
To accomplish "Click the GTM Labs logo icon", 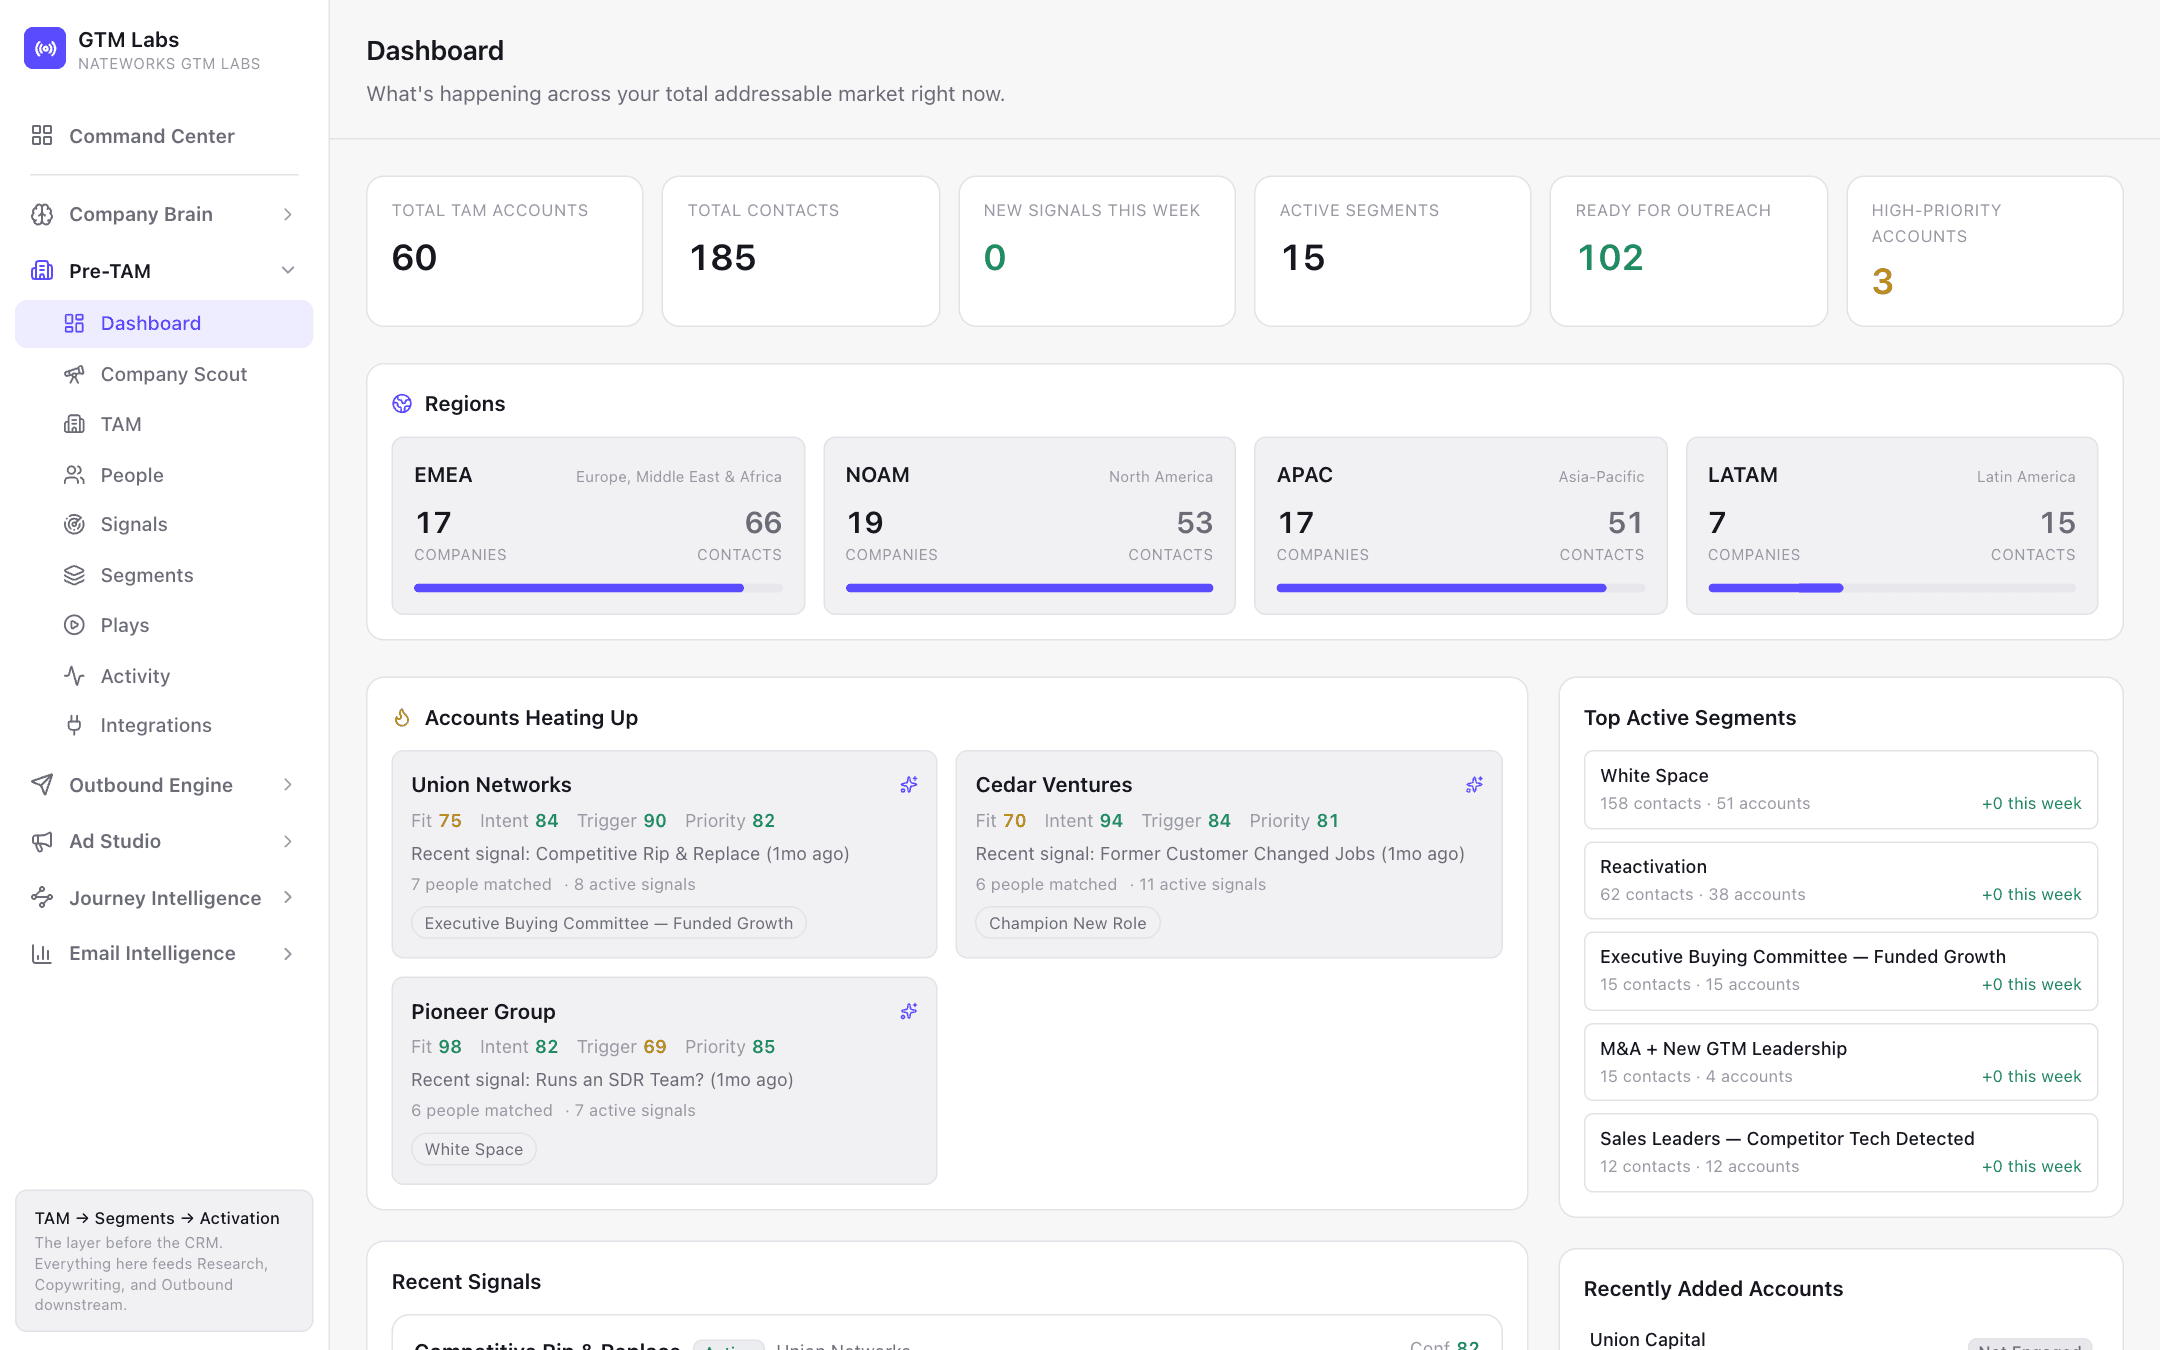I will (x=45, y=48).
